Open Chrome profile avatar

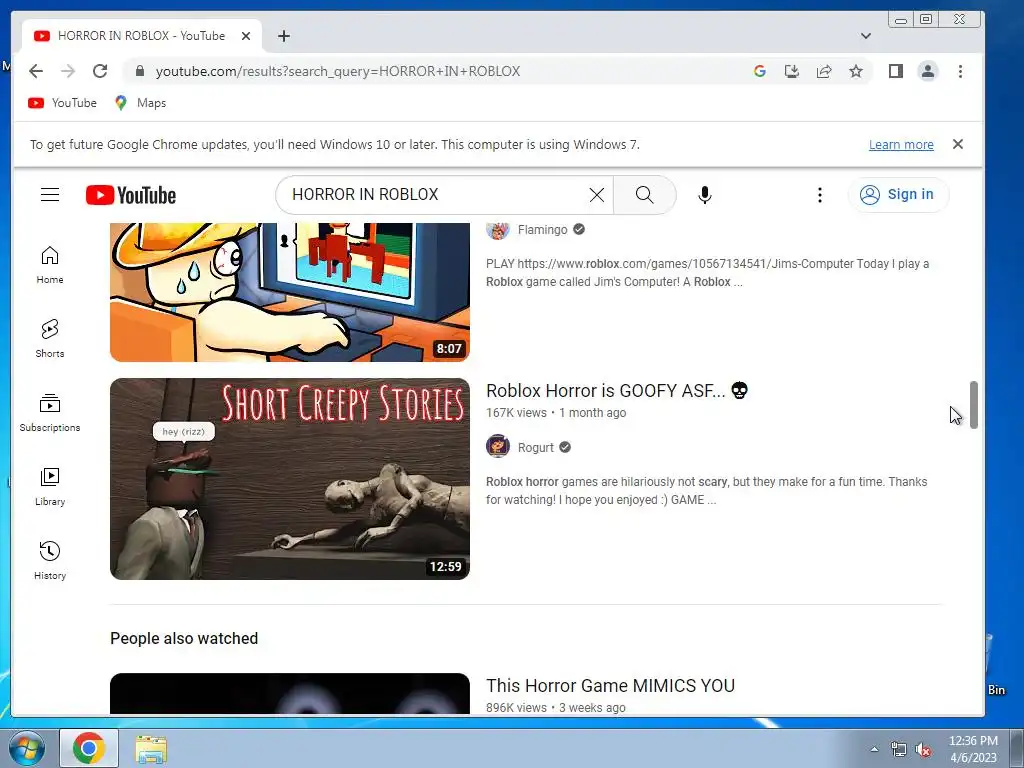(927, 71)
